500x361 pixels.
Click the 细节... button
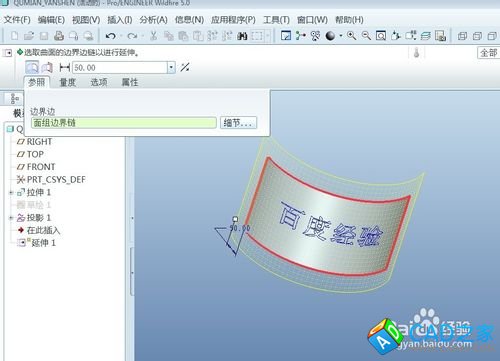(x=238, y=123)
